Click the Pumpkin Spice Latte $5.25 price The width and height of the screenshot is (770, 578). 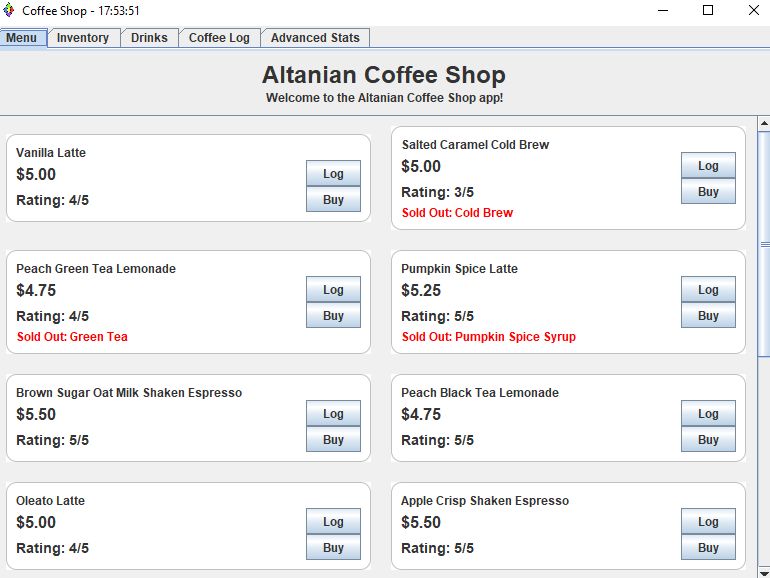pyautogui.click(x=421, y=290)
